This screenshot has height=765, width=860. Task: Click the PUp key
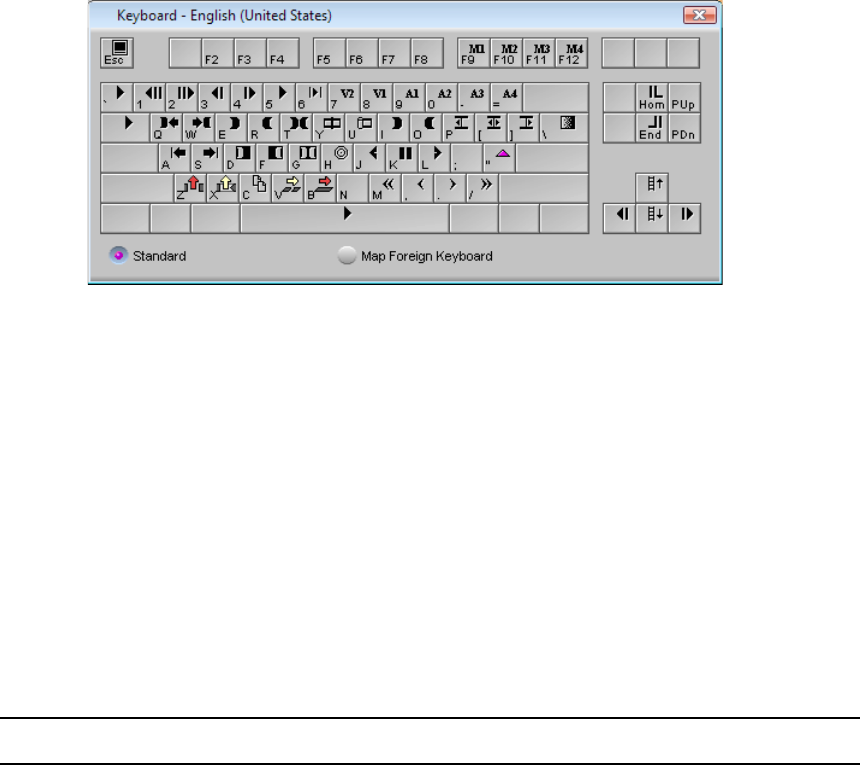[x=684, y=97]
